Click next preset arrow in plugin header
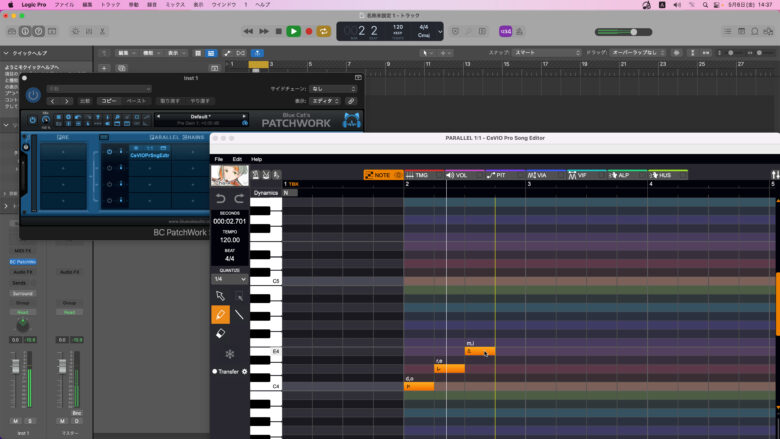 67,101
